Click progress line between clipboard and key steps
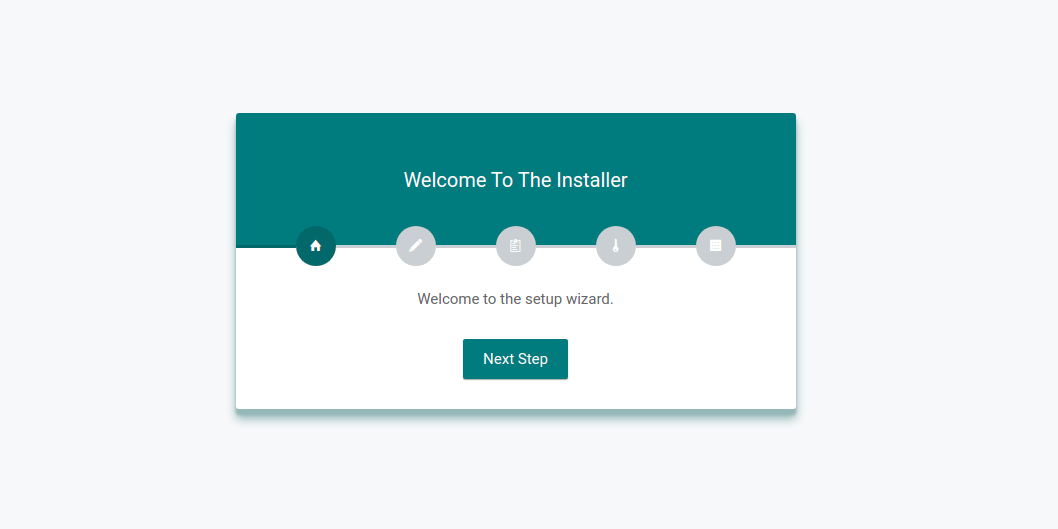1058x529 pixels. click(566, 246)
